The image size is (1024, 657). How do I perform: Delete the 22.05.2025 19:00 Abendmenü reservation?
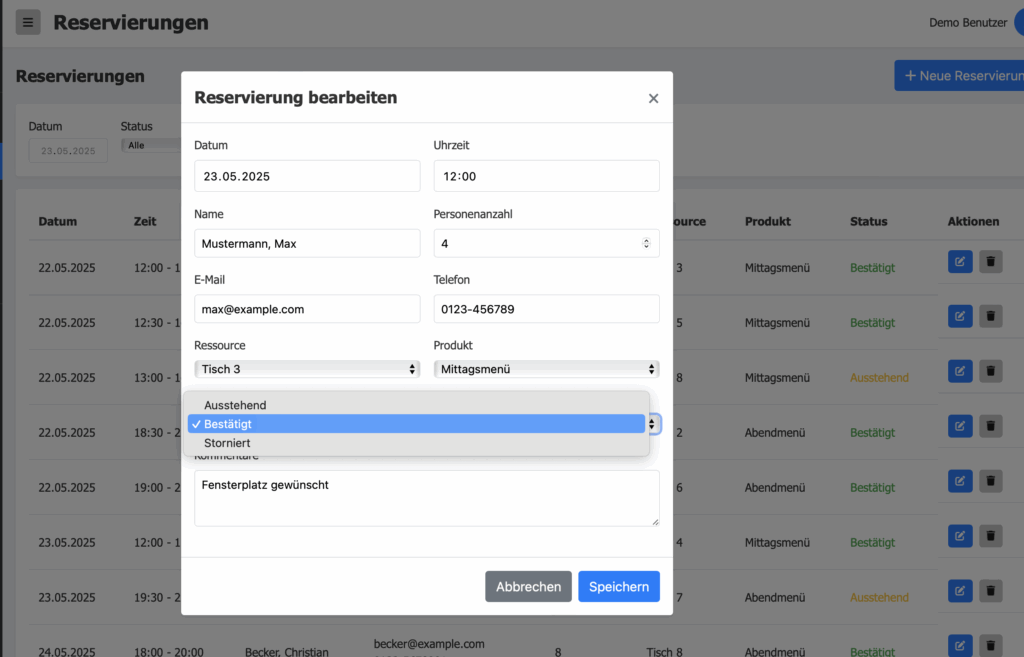tap(990, 481)
